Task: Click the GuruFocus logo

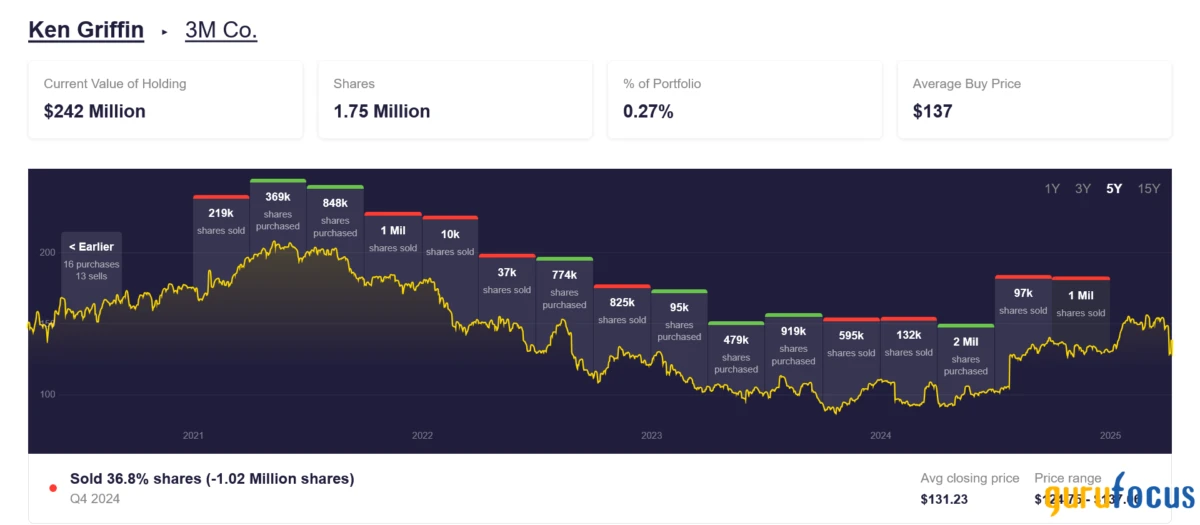Action: click(1118, 496)
